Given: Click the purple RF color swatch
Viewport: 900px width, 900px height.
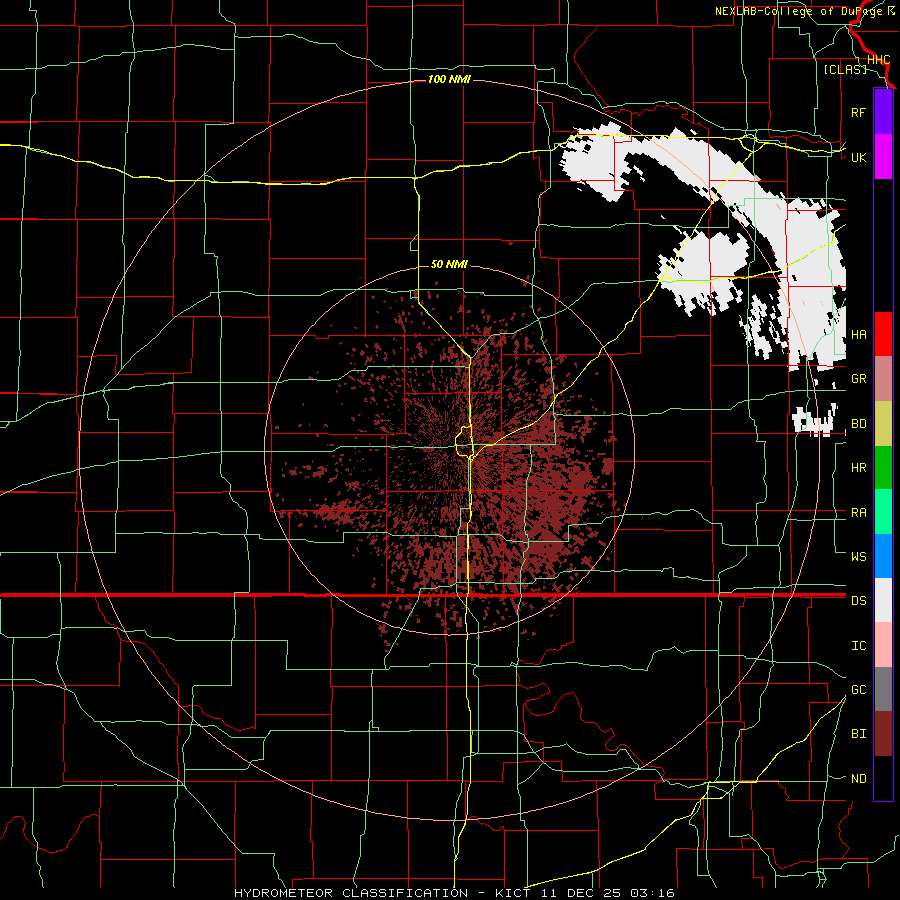Looking at the screenshot, I should pos(883,112).
